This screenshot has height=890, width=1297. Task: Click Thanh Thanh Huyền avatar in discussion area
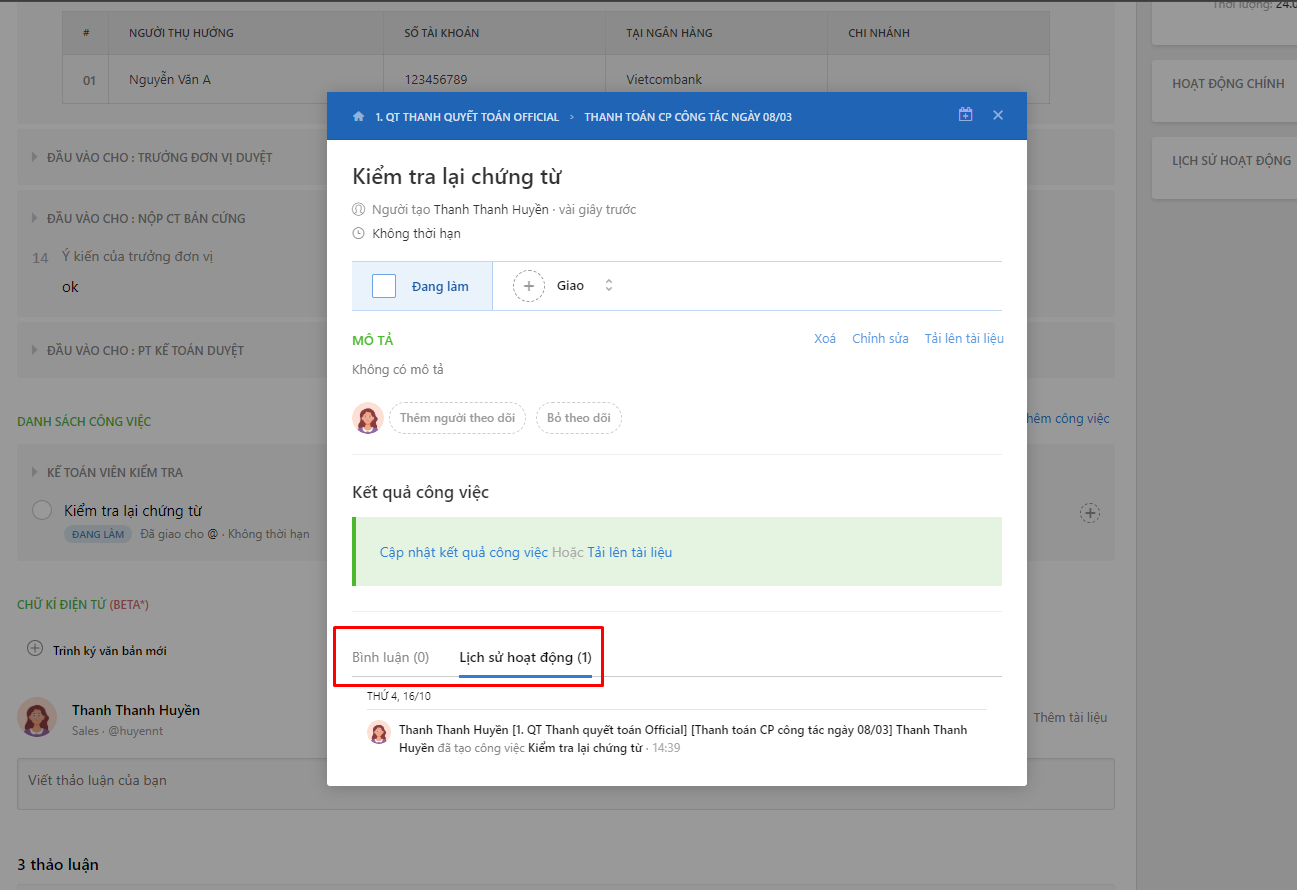[37, 717]
